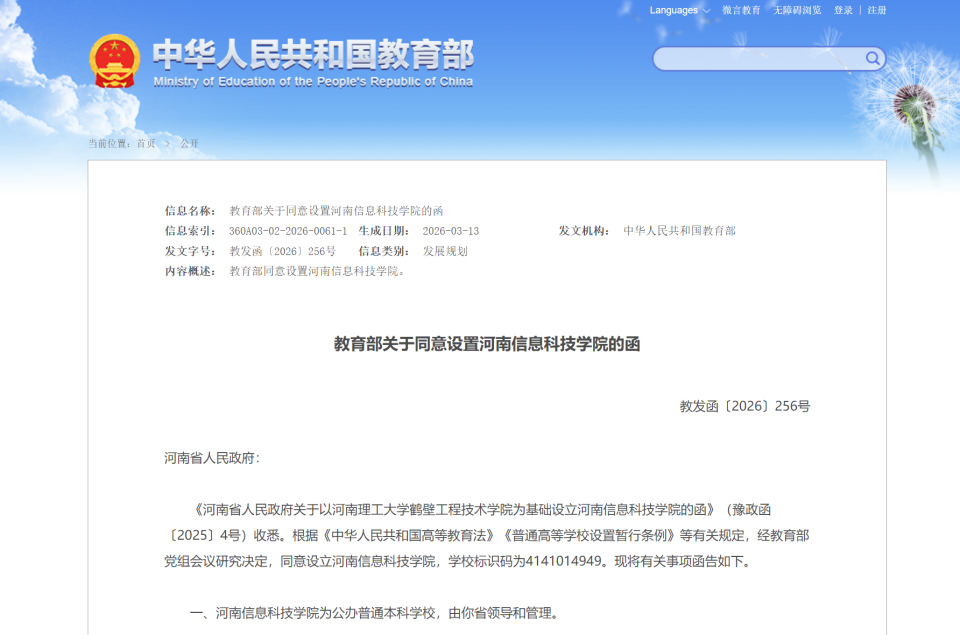
Task: Click the search magnifier icon
Action: tap(872, 59)
